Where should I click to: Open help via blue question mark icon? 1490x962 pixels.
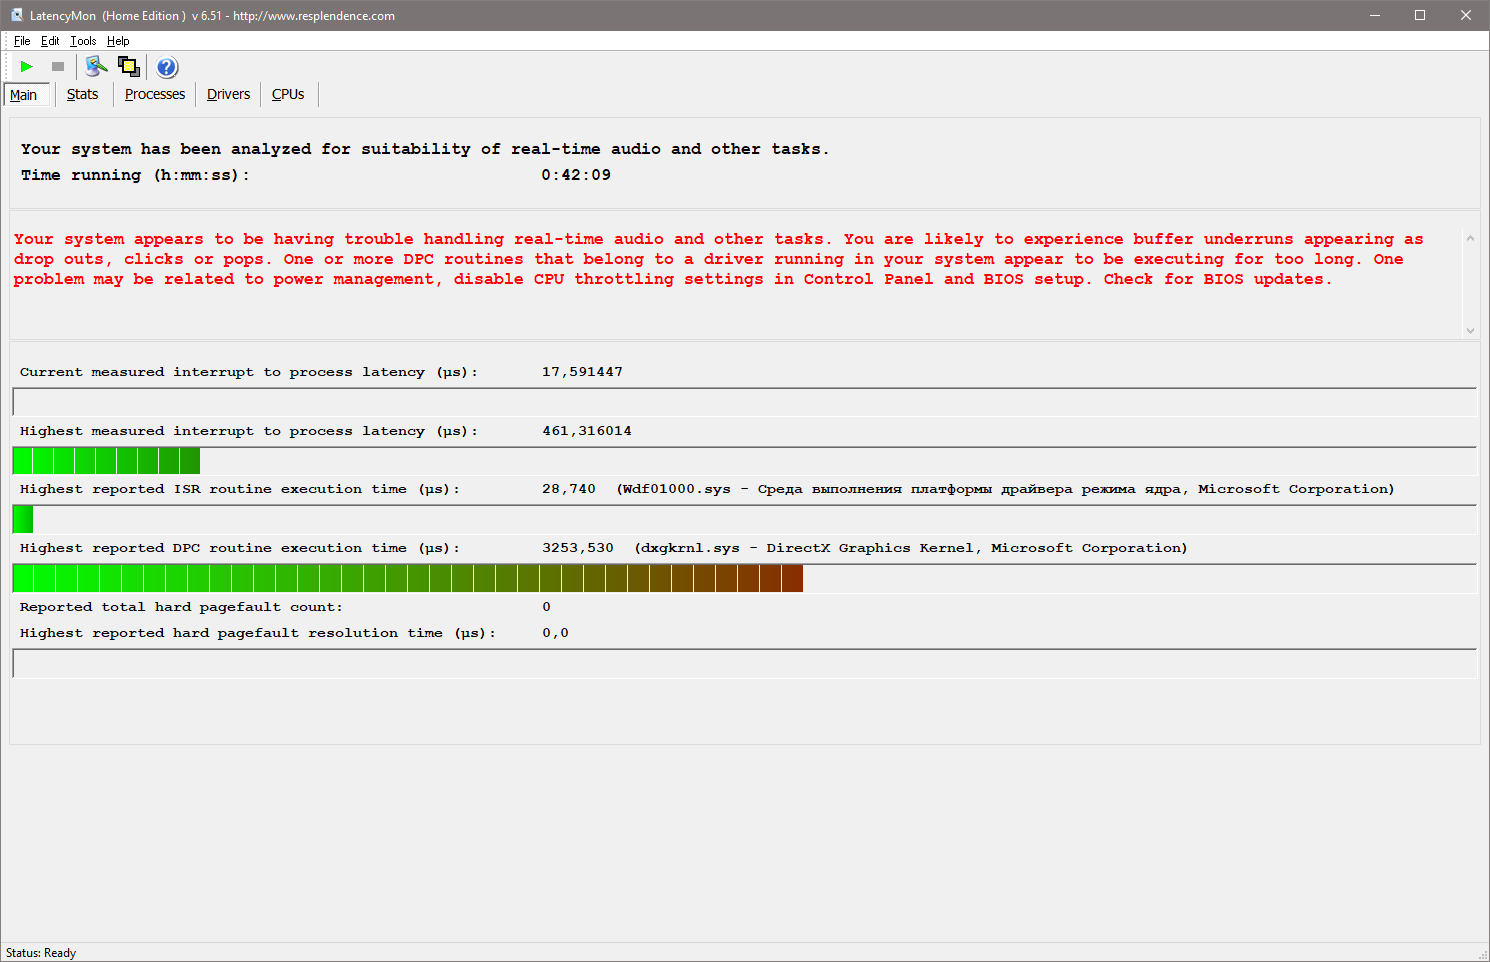coord(167,67)
